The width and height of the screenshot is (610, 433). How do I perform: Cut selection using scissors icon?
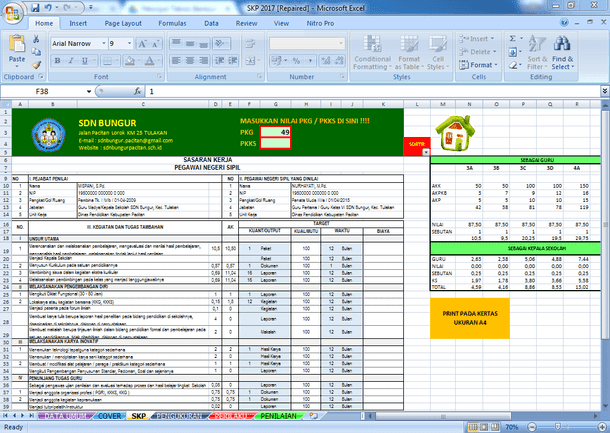coord(36,39)
